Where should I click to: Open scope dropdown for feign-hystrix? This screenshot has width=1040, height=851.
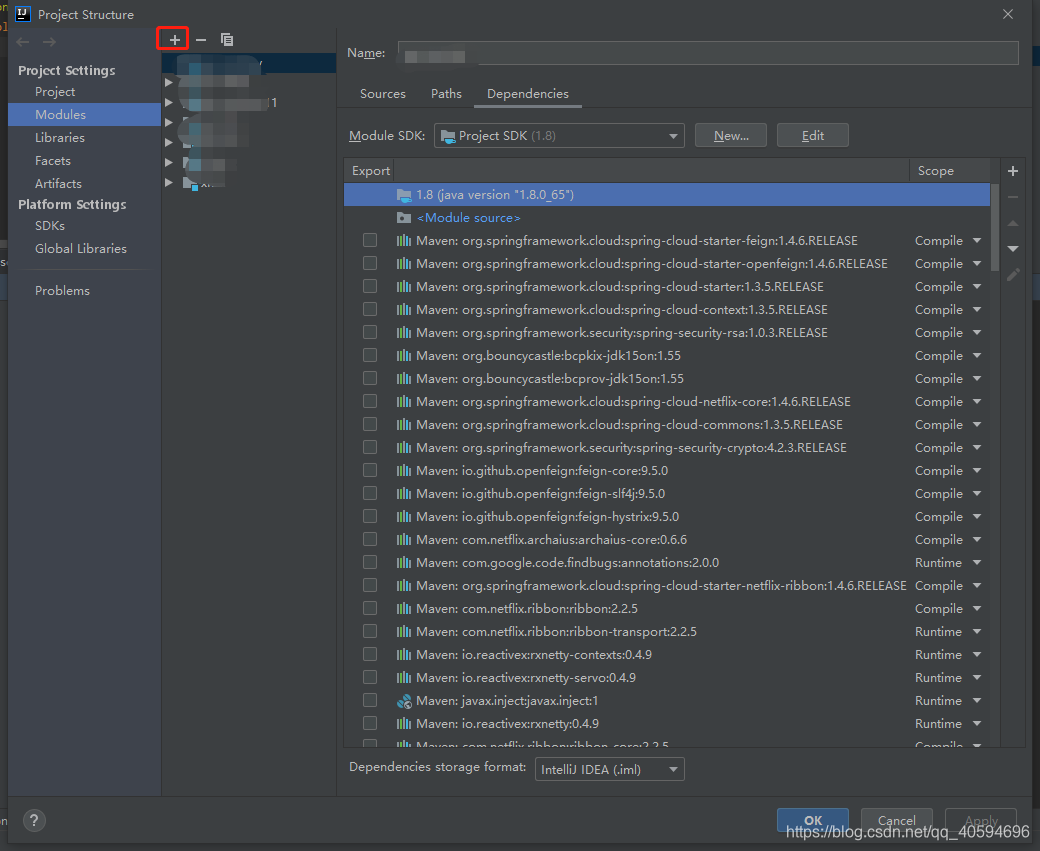click(977, 517)
